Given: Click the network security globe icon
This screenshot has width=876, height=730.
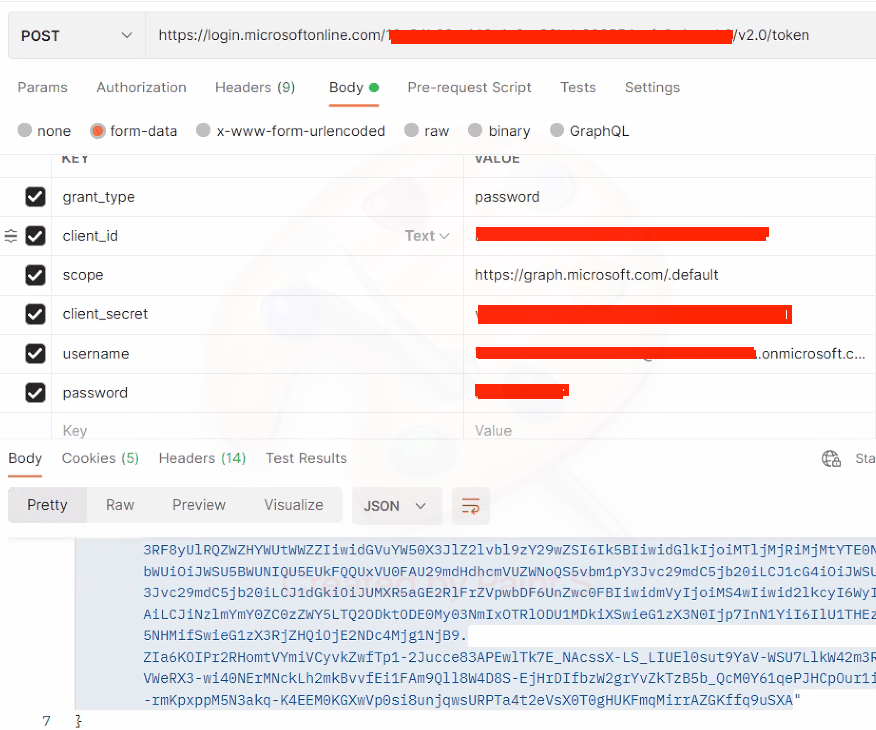Looking at the screenshot, I should pyautogui.click(x=831, y=458).
